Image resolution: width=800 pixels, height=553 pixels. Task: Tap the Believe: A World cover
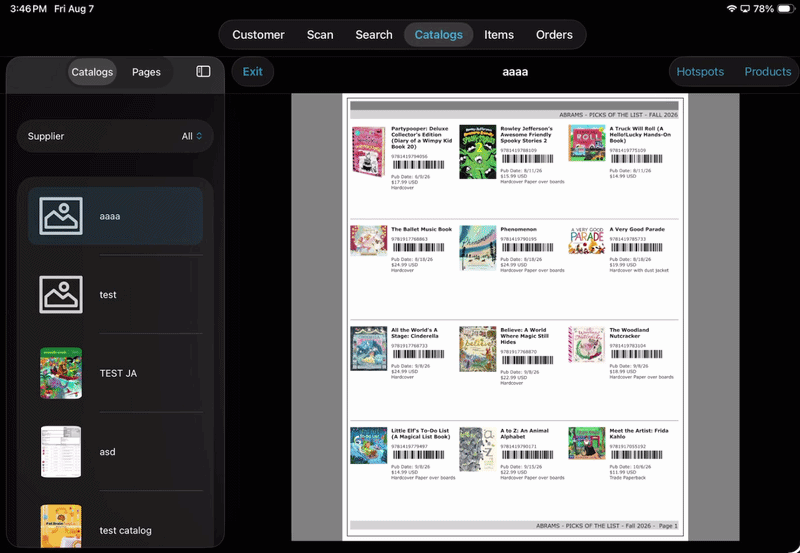[478, 349]
